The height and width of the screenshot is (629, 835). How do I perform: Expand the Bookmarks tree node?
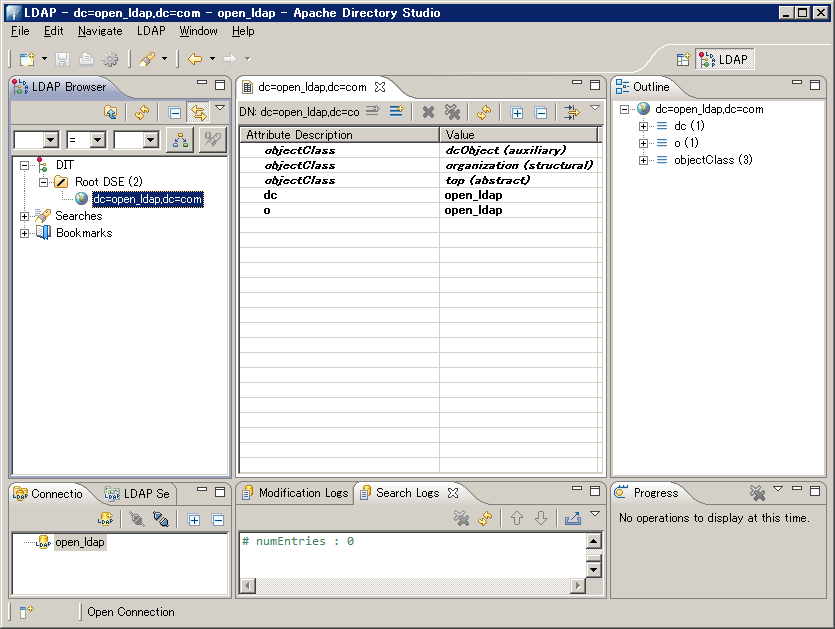(x=24, y=233)
